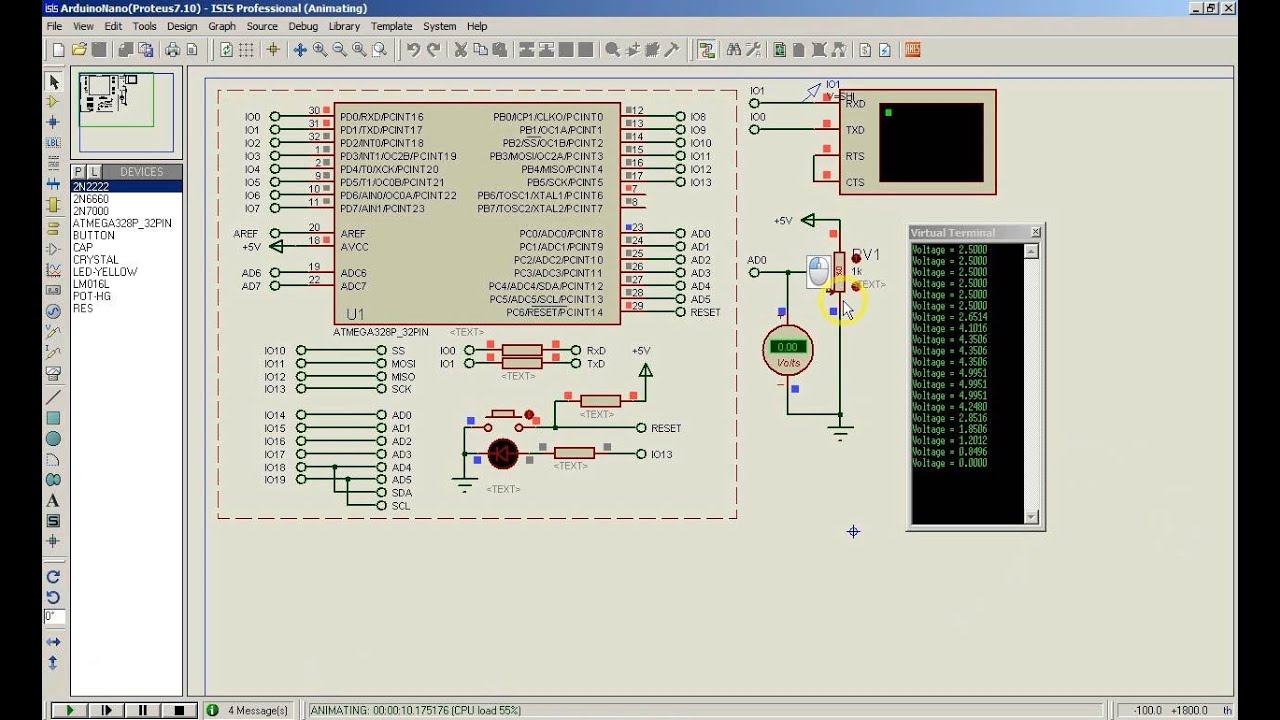Click the ATMEGA328P U1 chip body
This screenshot has width=1280, height=720.
tap(476, 214)
